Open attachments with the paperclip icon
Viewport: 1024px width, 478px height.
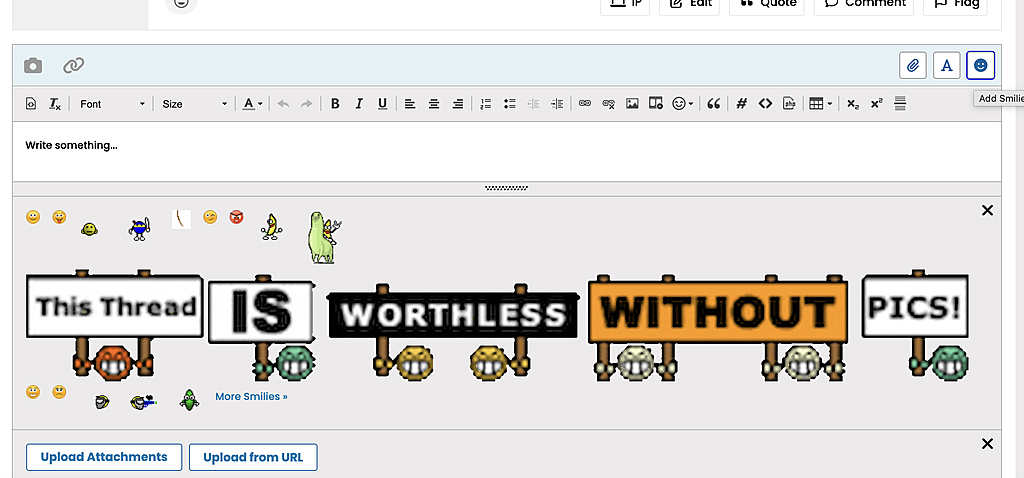coord(912,65)
